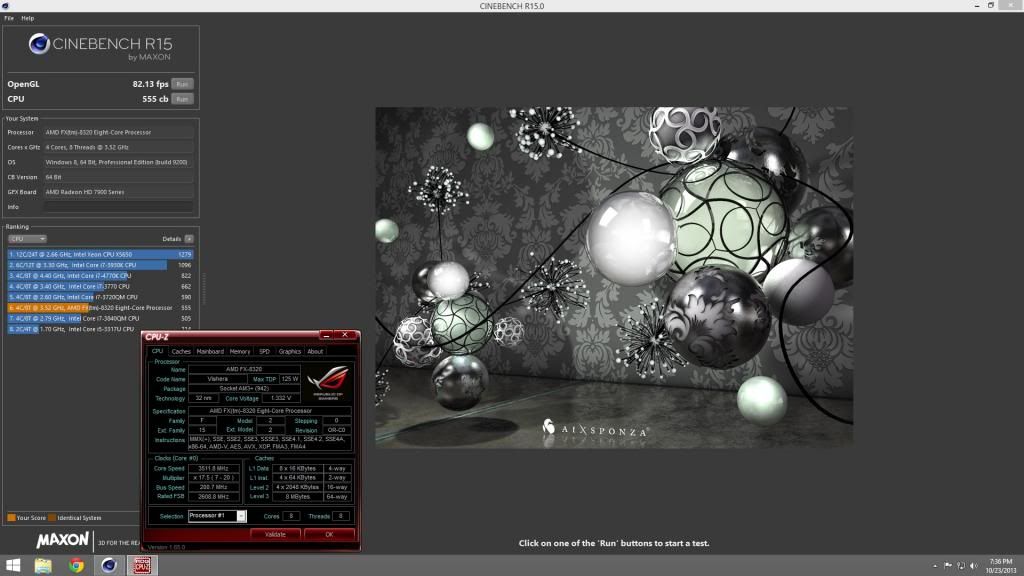Viewport: 1024px width, 576px height.
Task: Click the CPU-Z taskbar icon
Action: pyautogui.click(x=142, y=565)
